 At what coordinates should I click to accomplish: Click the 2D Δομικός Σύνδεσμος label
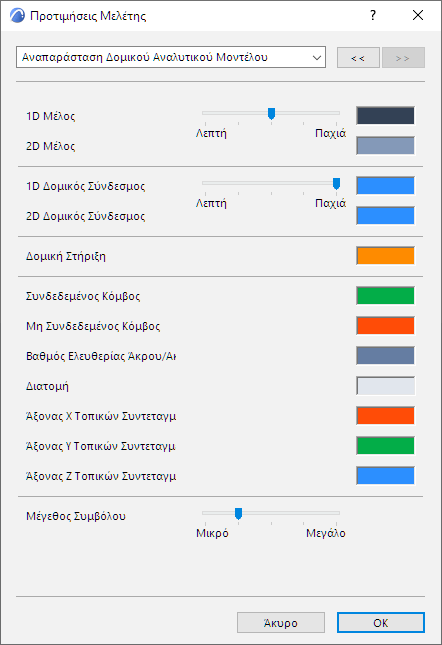pyautogui.click(x=86, y=216)
